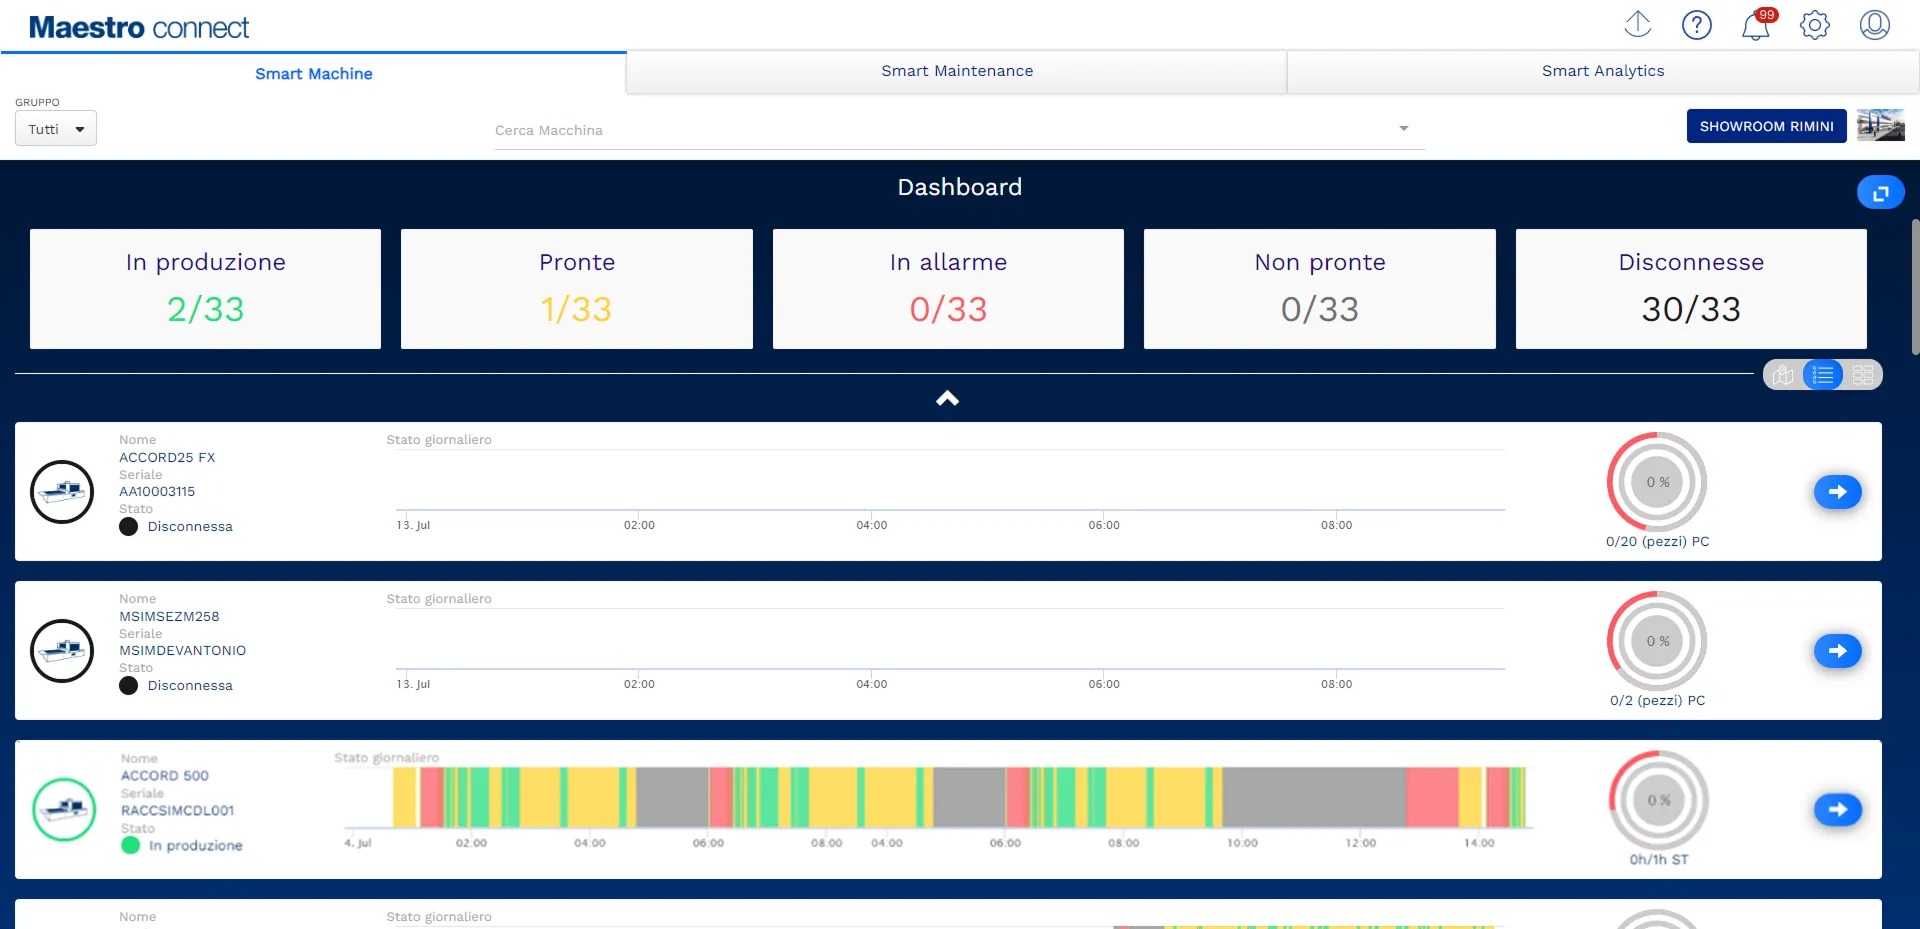Click the green status dot for ACCORD 500
The image size is (1920, 929).
[131, 845]
